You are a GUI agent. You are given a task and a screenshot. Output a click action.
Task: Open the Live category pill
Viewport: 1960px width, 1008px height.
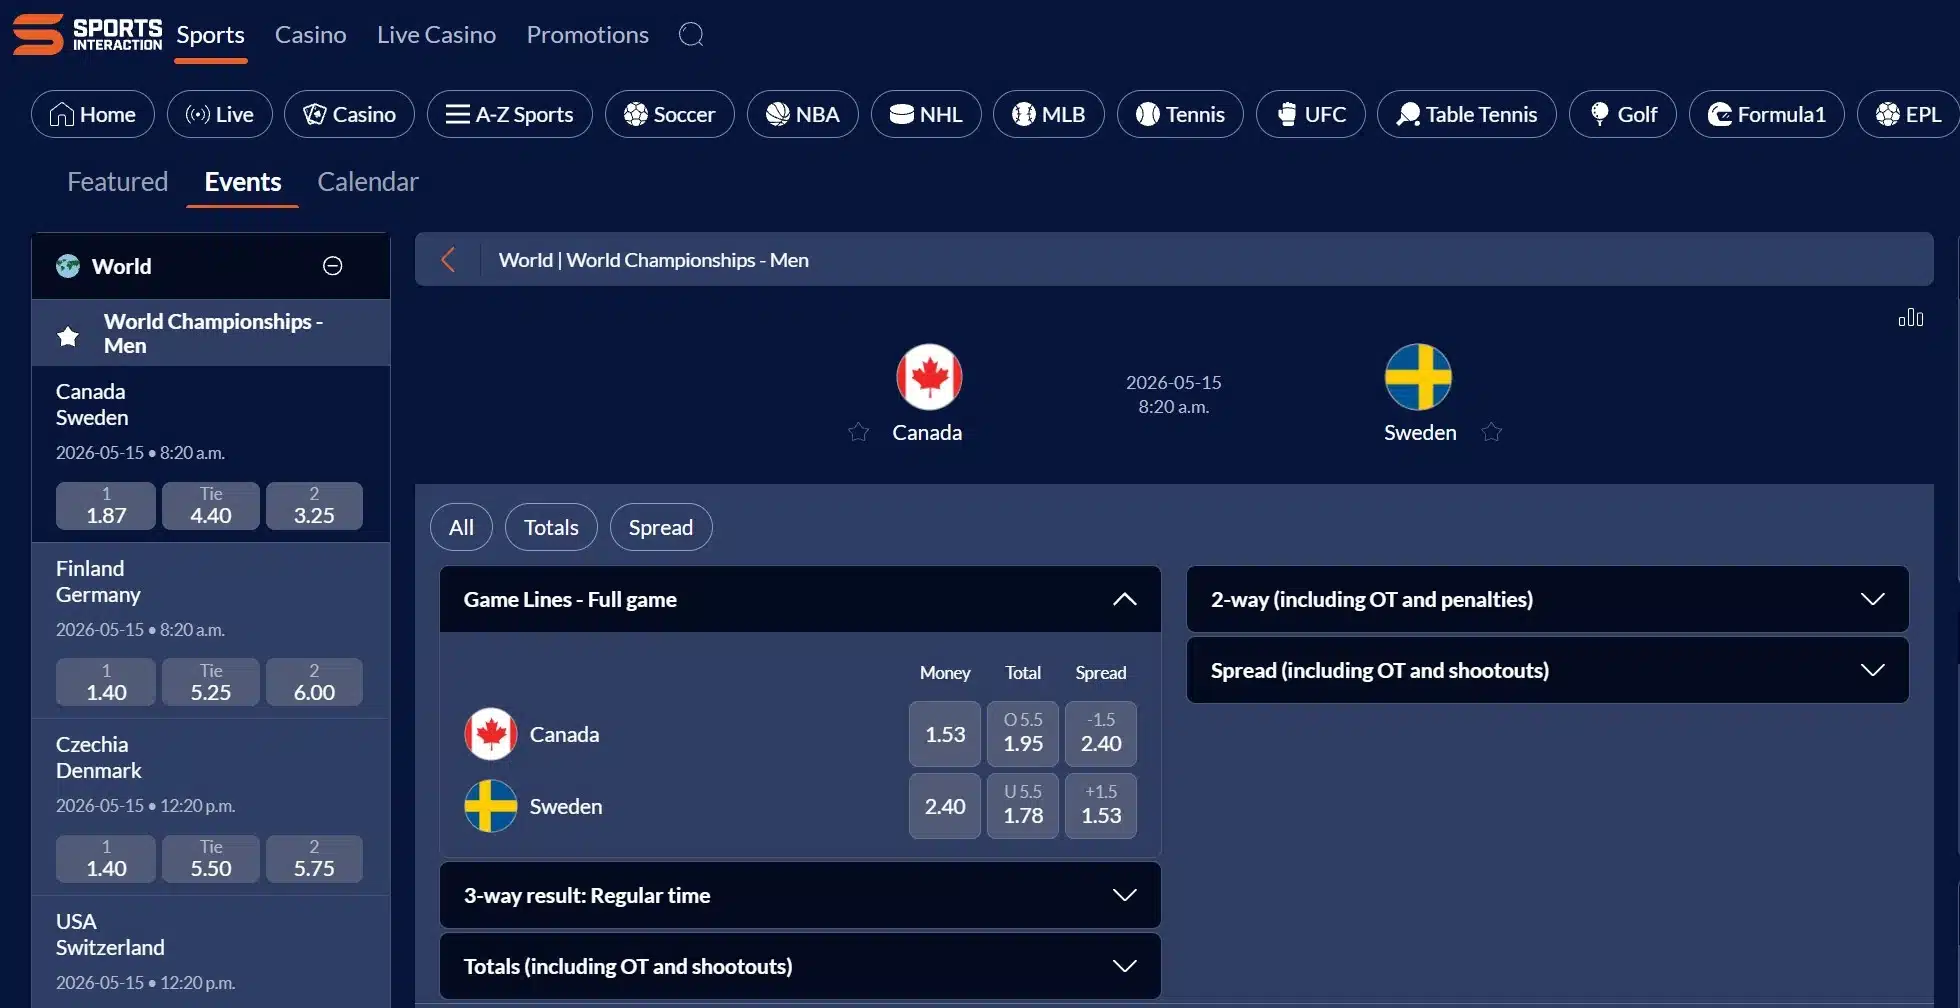coord(220,114)
